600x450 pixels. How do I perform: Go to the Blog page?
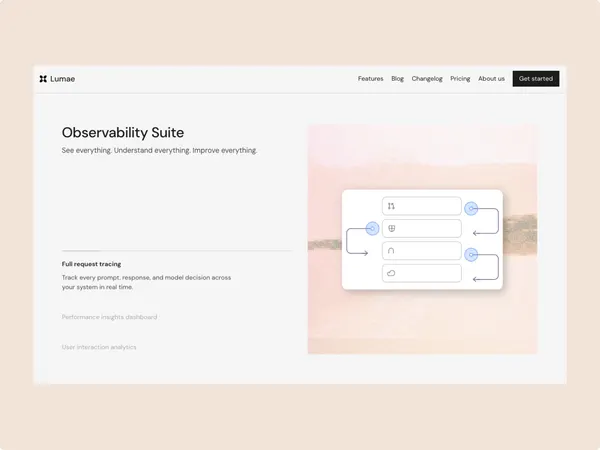coord(398,78)
